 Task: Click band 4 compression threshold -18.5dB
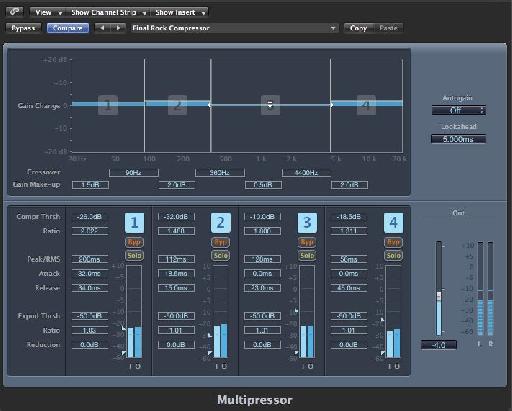(349, 217)
